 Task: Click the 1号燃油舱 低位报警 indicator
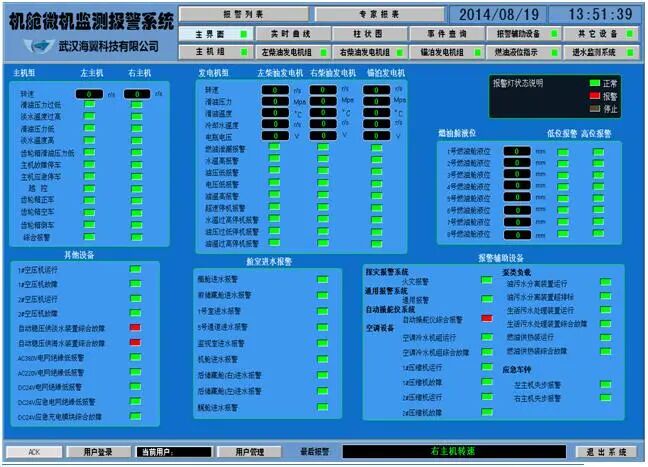(x=563, y=152)
